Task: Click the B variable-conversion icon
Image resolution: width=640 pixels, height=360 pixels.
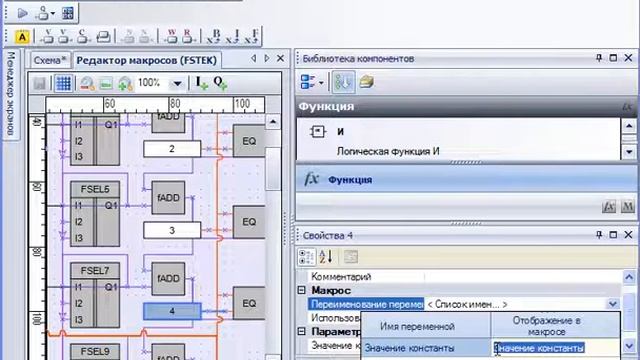Action: (214, 36)
